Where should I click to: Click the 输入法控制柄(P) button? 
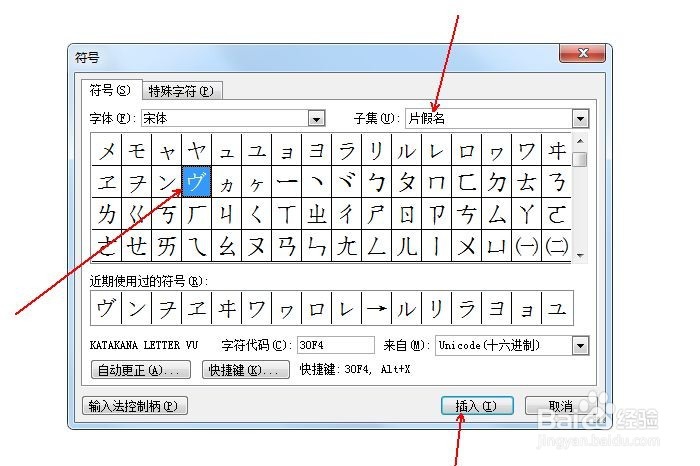[135, 405]
